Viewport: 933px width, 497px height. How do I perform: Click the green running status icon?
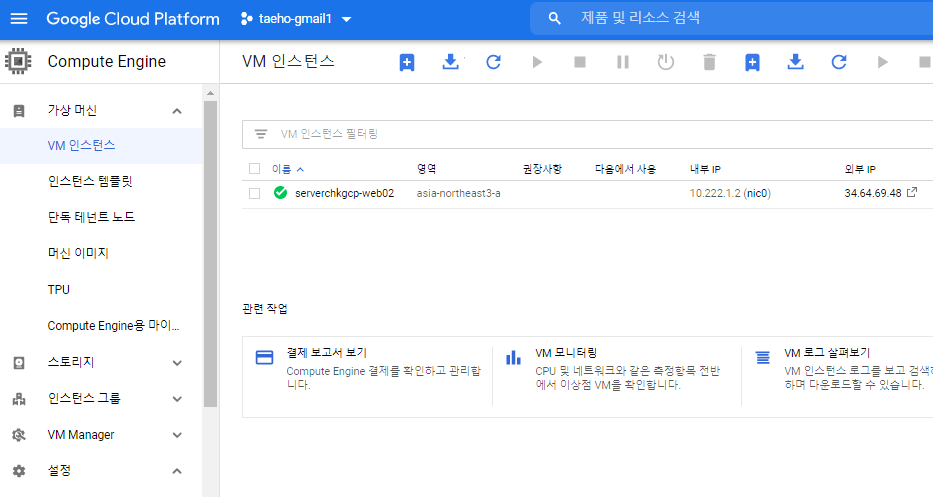[280, 193]
